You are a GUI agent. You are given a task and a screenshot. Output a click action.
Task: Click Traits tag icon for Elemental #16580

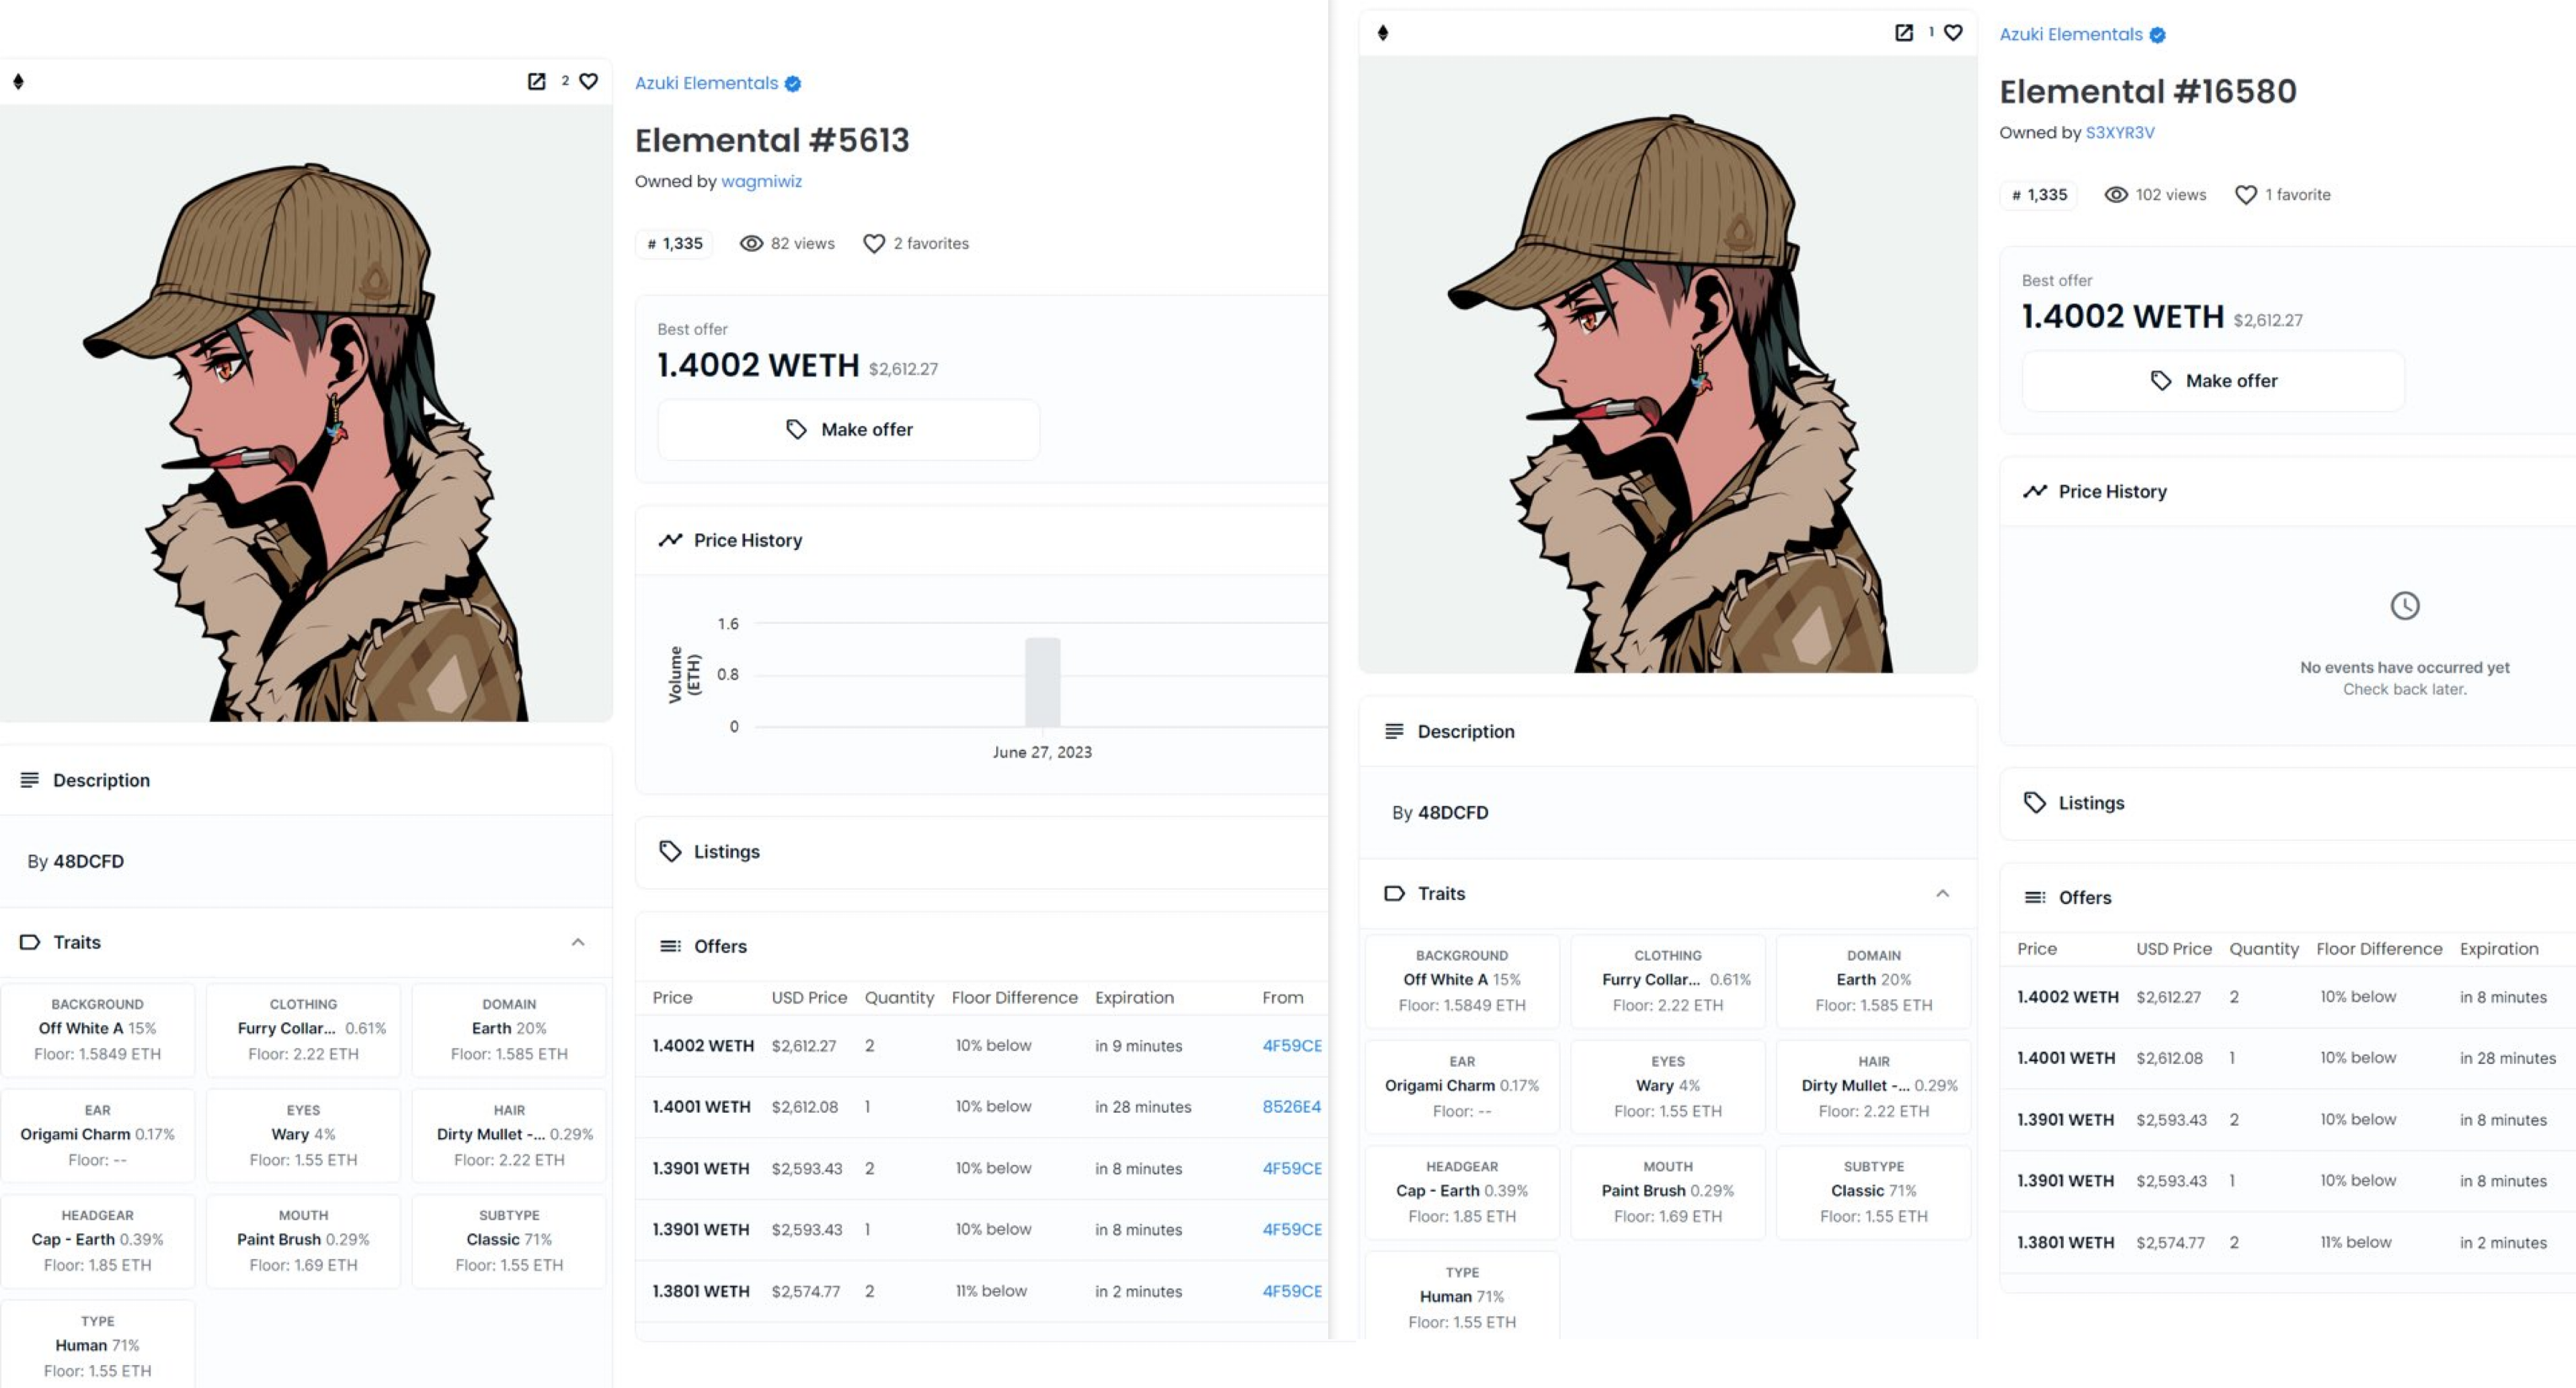1394,894
